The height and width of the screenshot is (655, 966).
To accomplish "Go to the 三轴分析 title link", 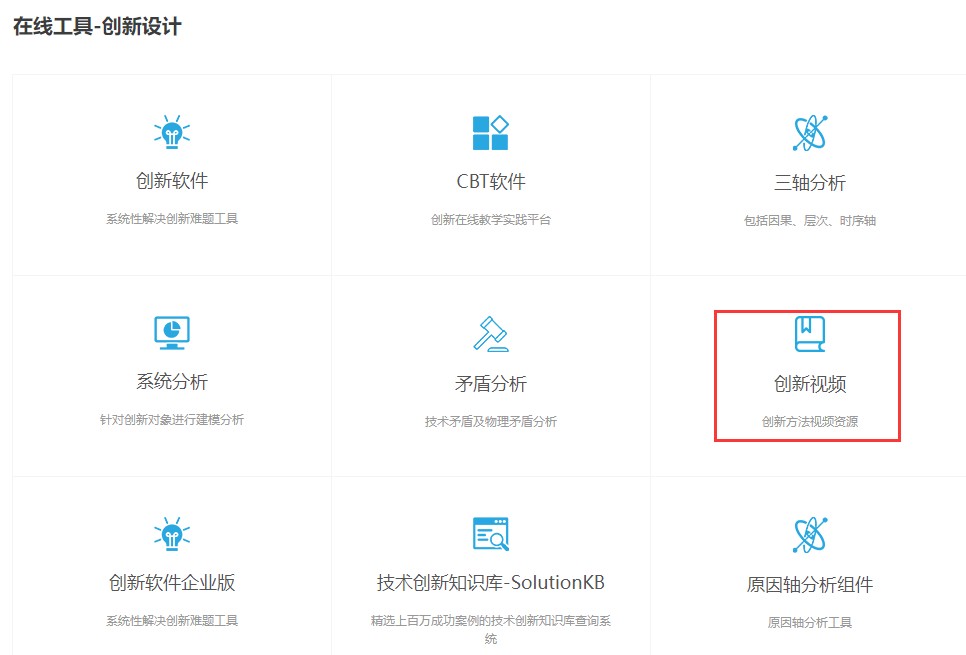I will click(809, 183).
